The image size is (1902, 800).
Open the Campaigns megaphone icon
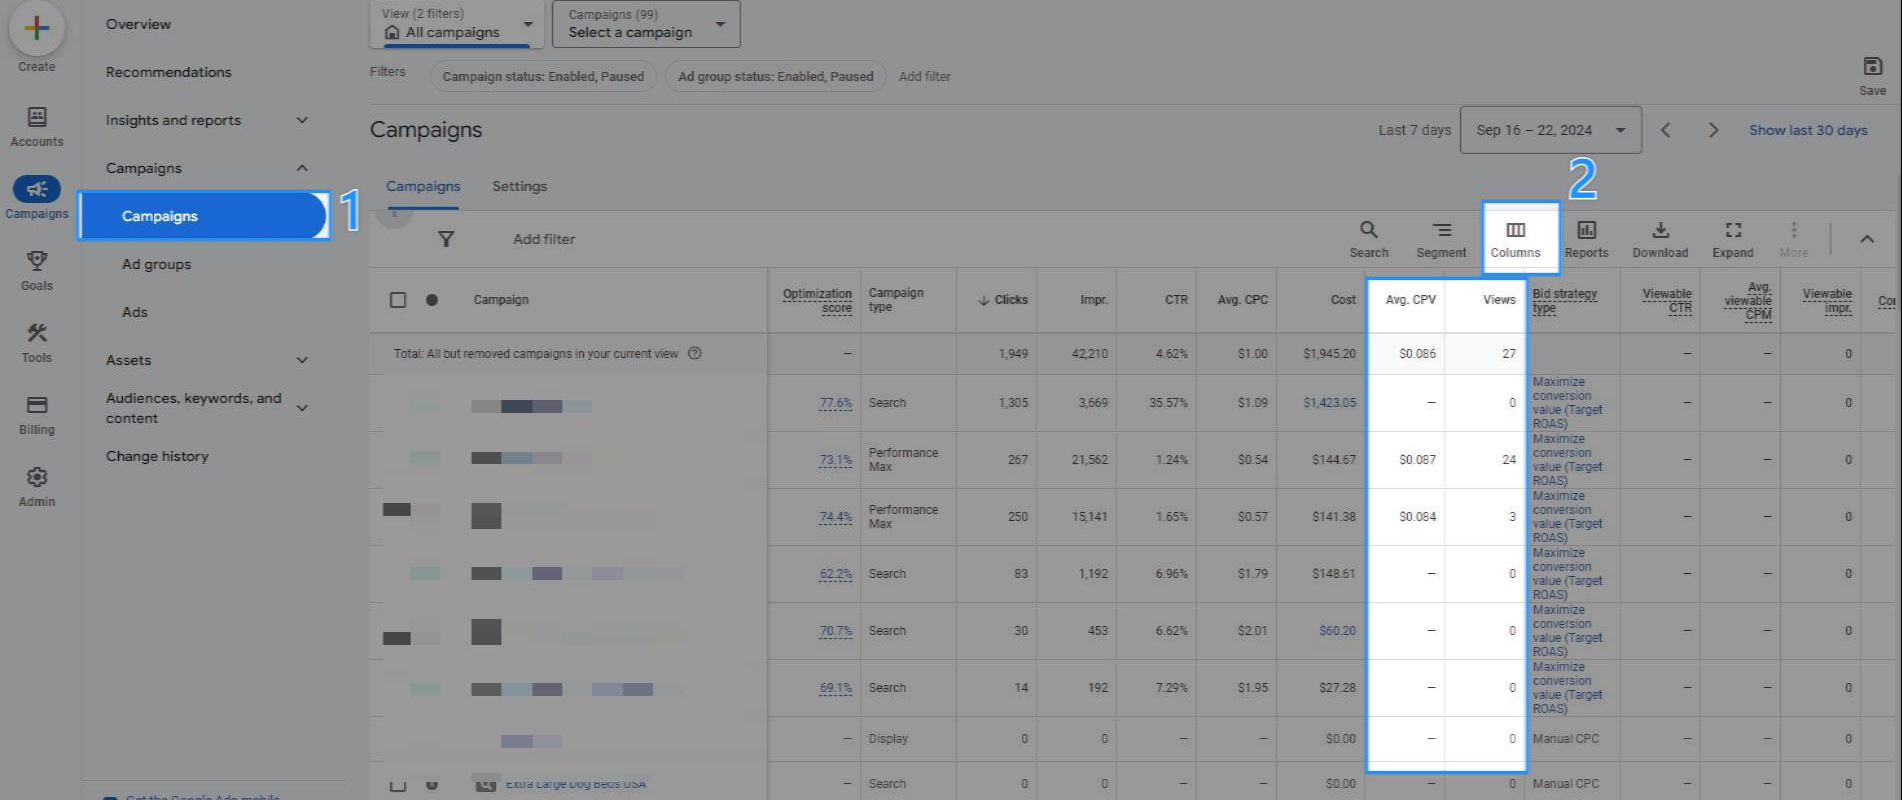click(37, 189)
